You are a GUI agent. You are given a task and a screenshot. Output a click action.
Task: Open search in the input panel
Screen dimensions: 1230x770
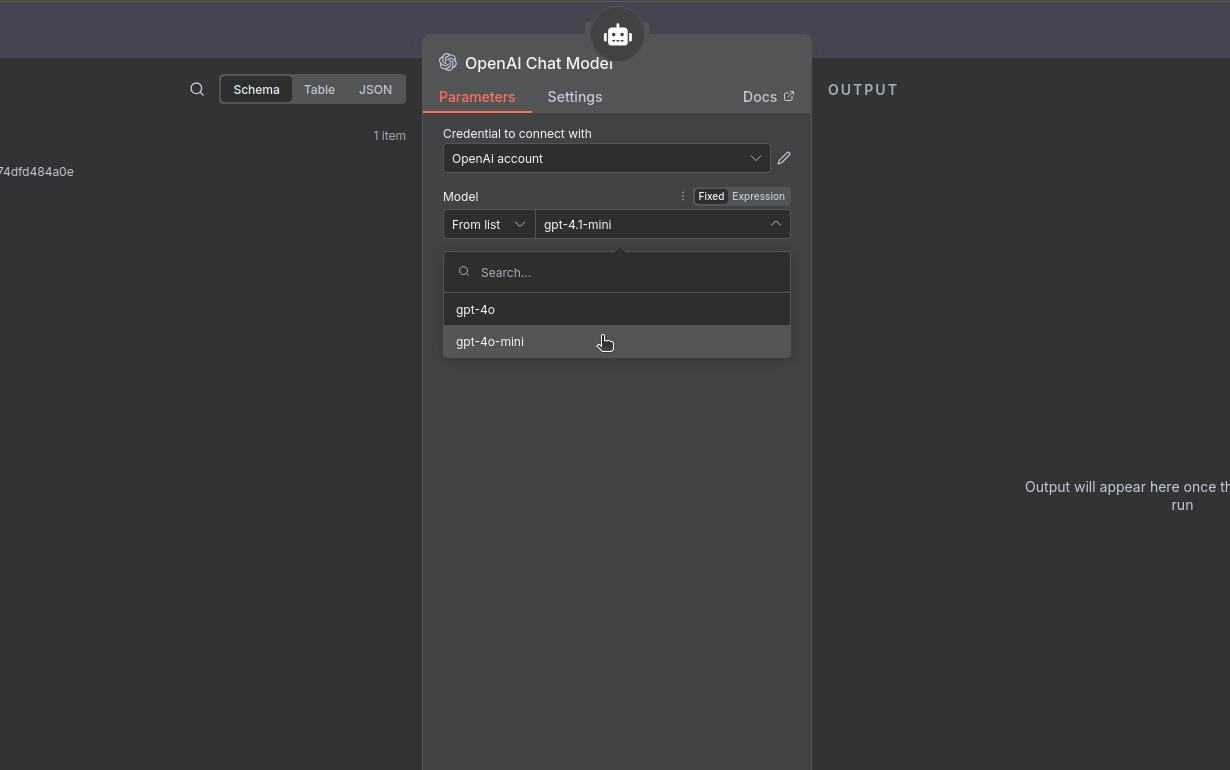coord(197,90)
